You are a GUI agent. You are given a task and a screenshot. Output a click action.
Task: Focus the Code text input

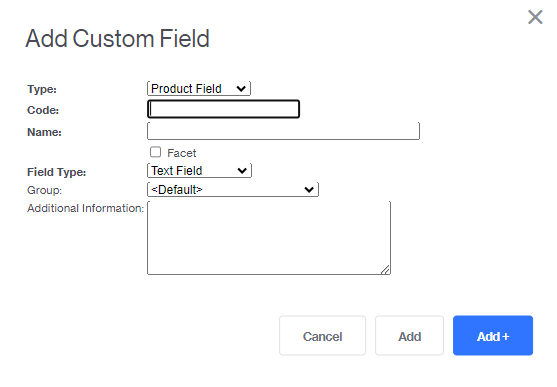(223, 109)
